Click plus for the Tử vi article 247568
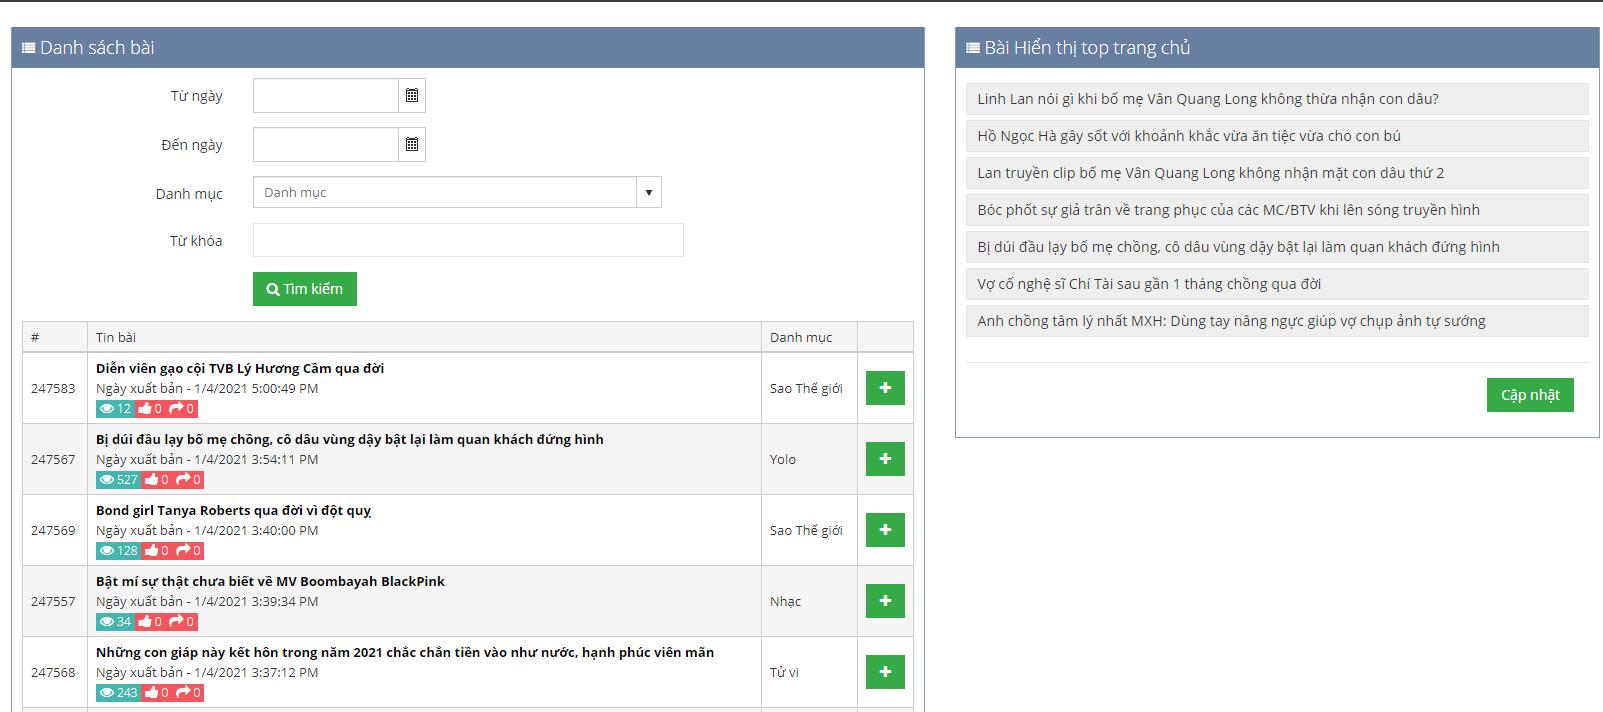Viewport: 1603px width, 712px height. tap(884, 672)
